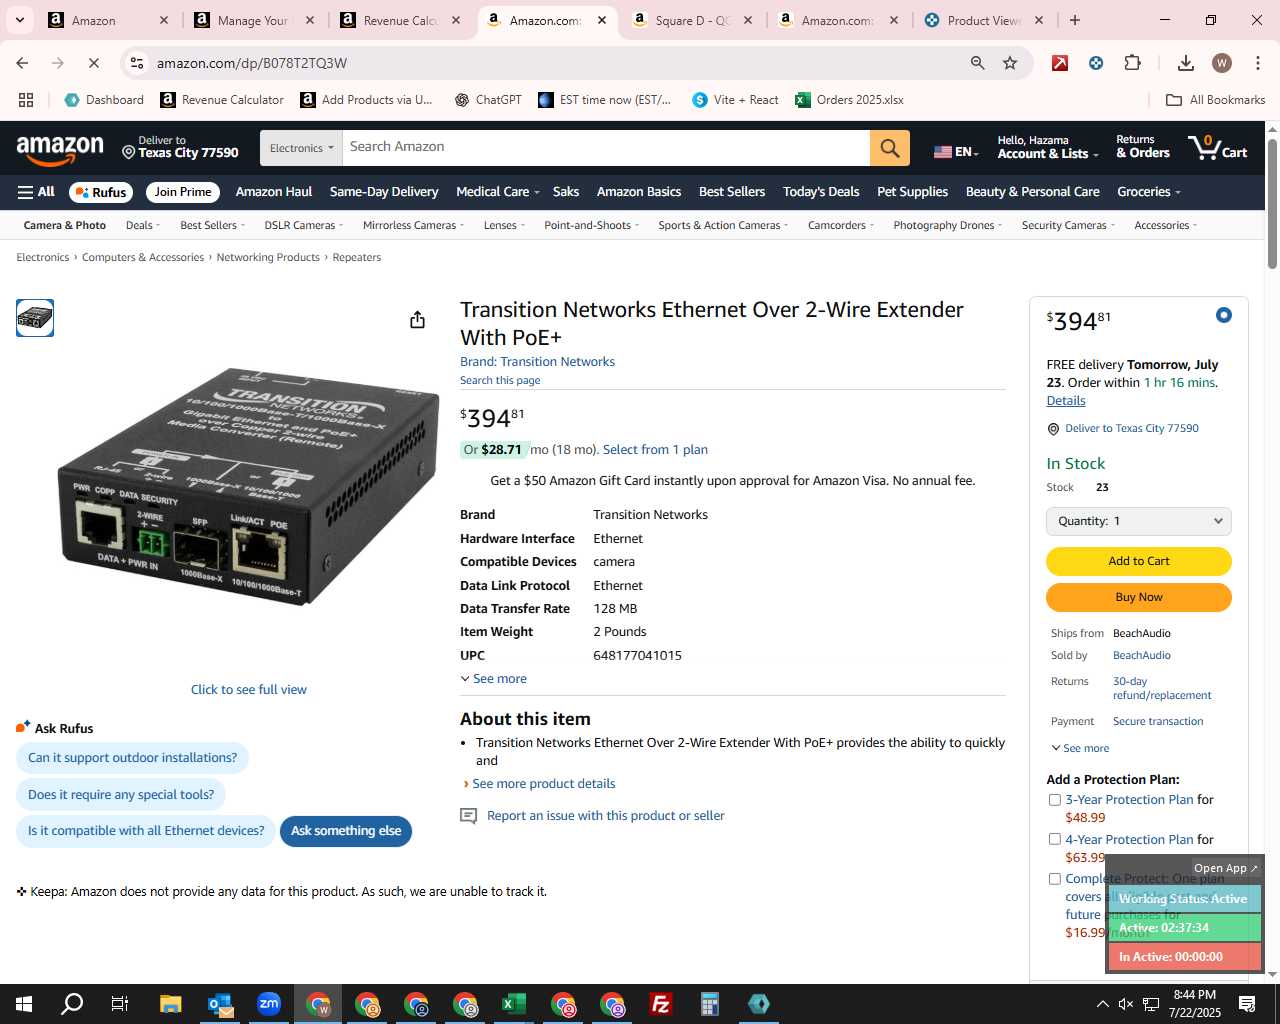This screenshot has width=1280, height=1024.
Task: Click Buy Now button
Action: pos(1138,597)
